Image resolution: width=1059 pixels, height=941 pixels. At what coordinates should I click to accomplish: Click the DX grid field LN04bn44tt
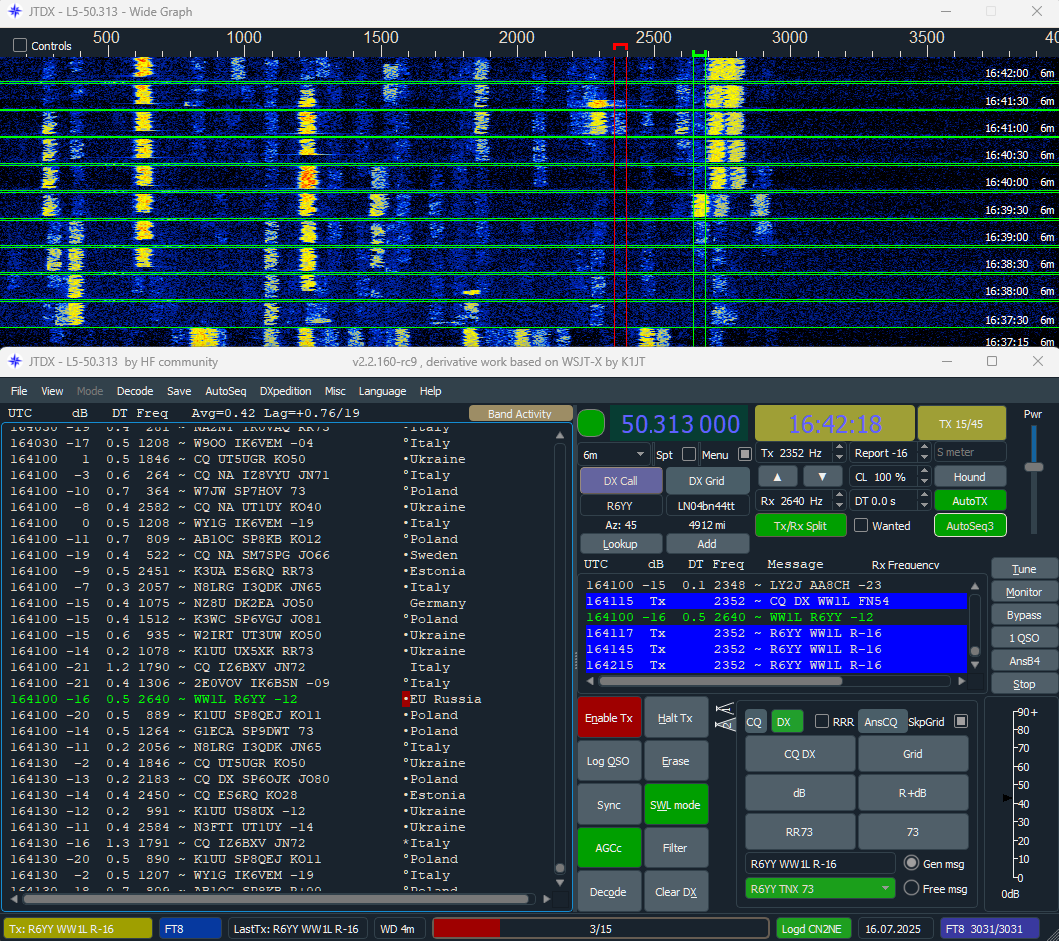point(706,505)
